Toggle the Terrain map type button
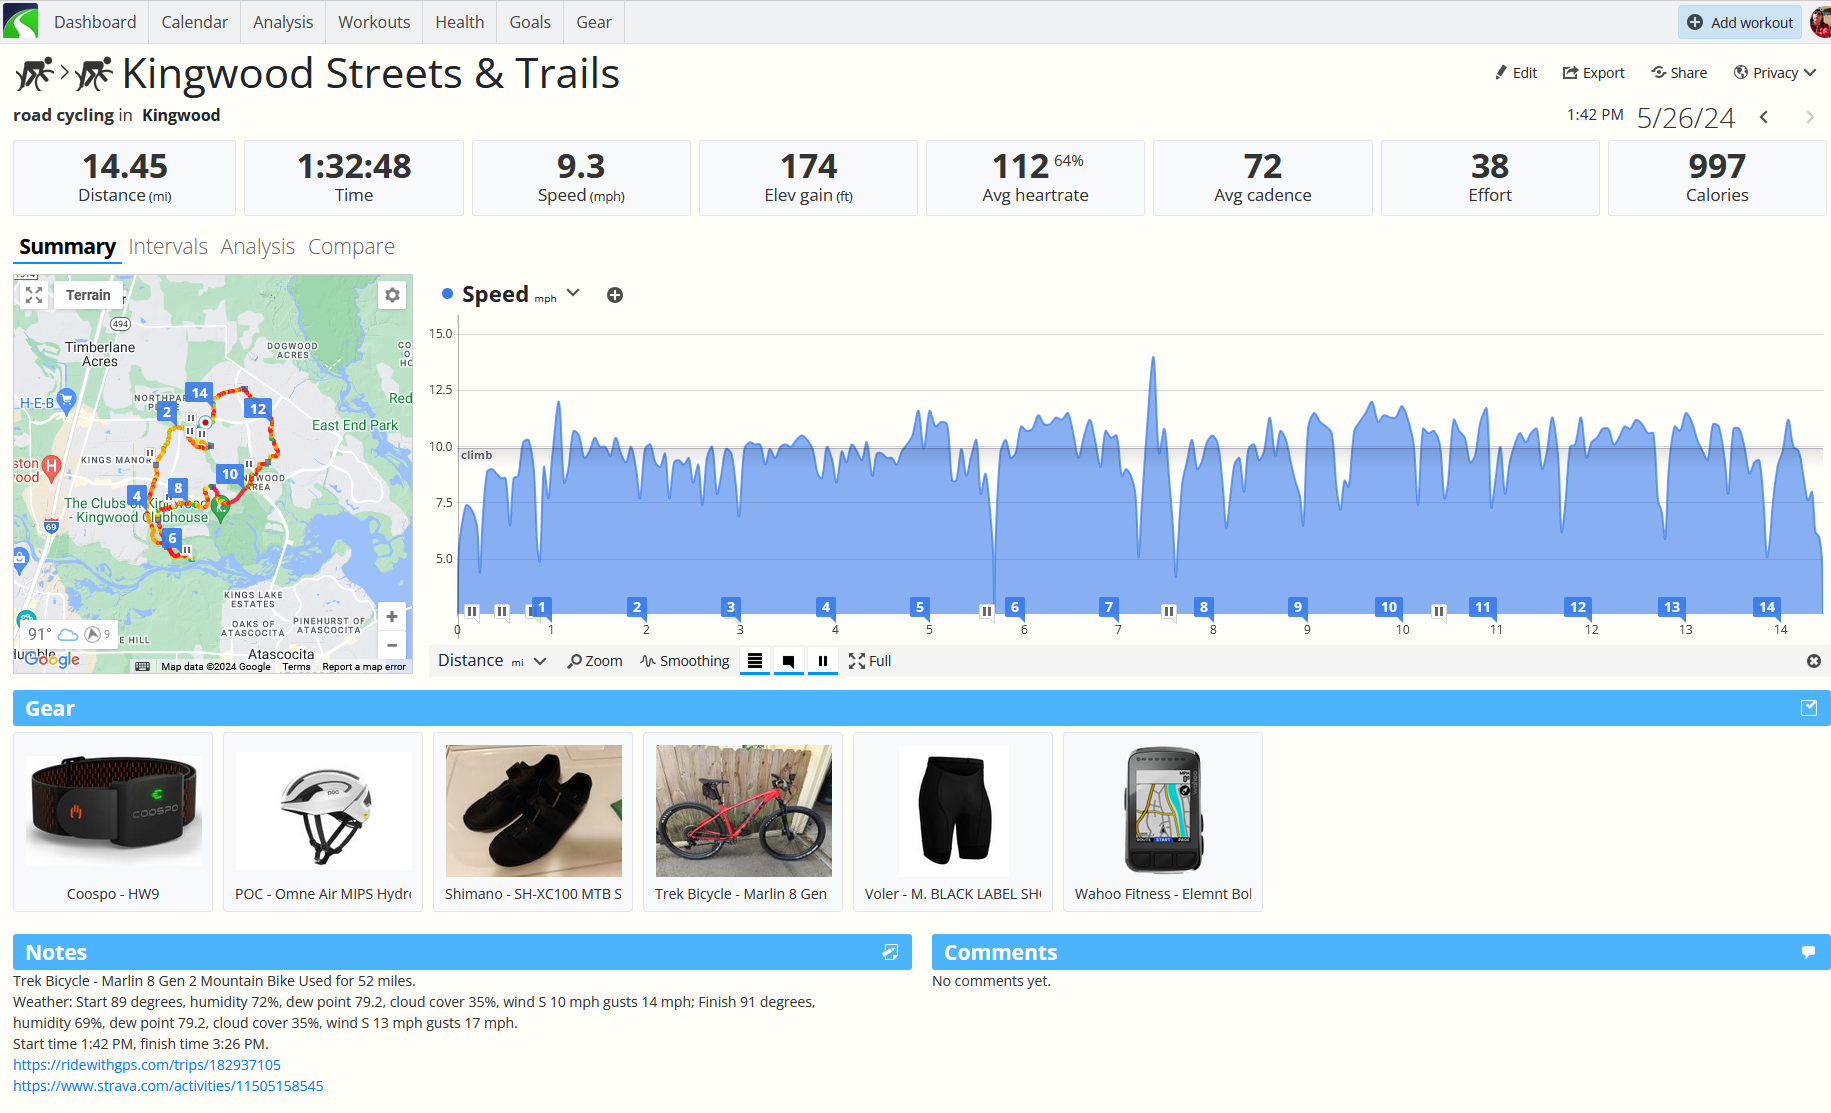 [x=88, y=295]
